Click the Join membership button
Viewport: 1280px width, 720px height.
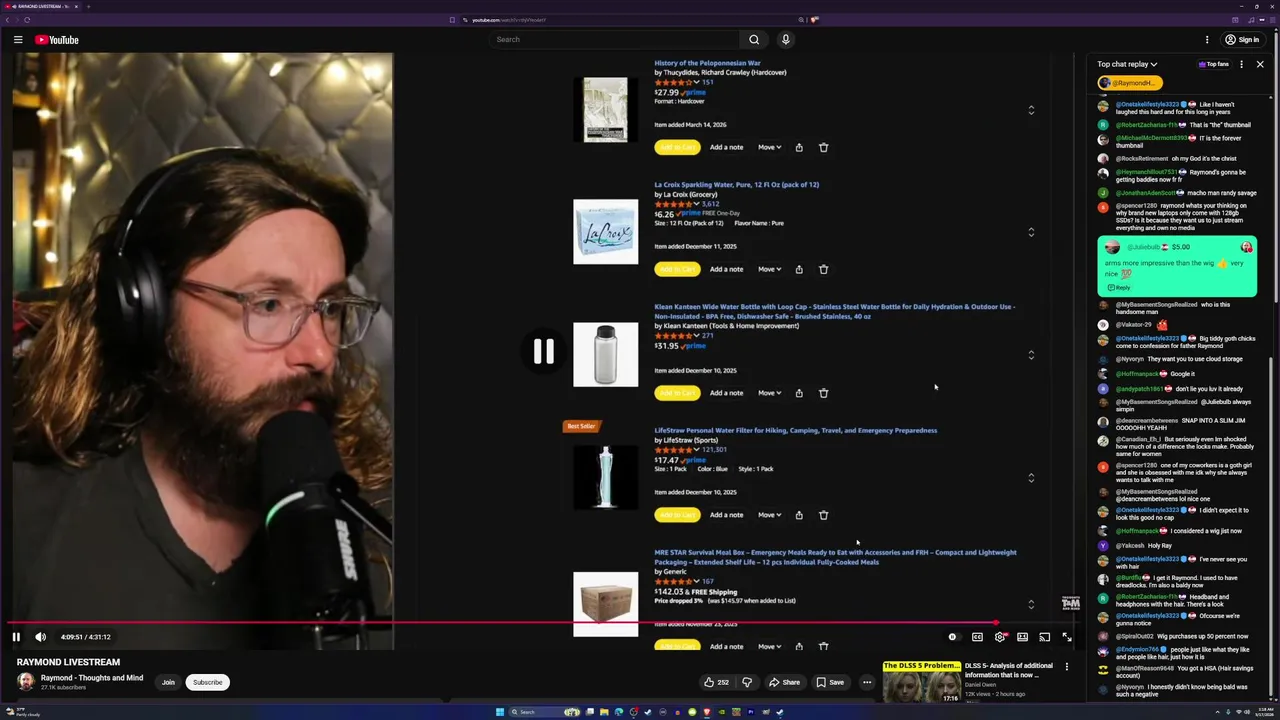pos(168,682)
